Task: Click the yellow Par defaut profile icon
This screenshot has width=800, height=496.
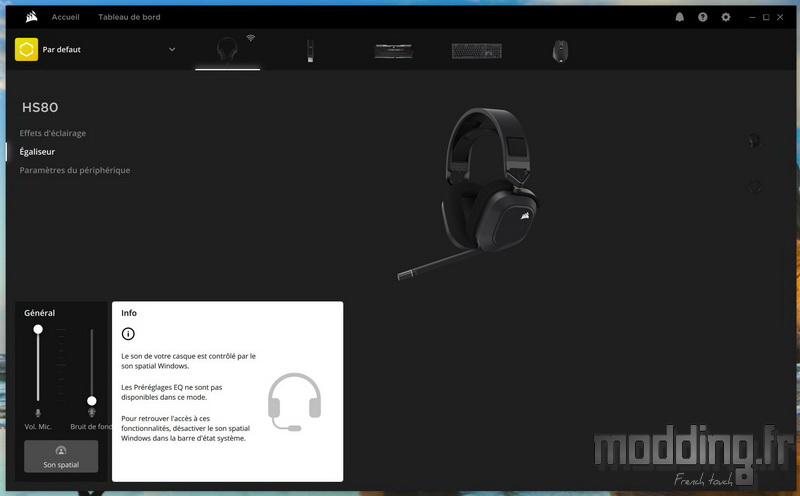Action: [x=27, y=49]
